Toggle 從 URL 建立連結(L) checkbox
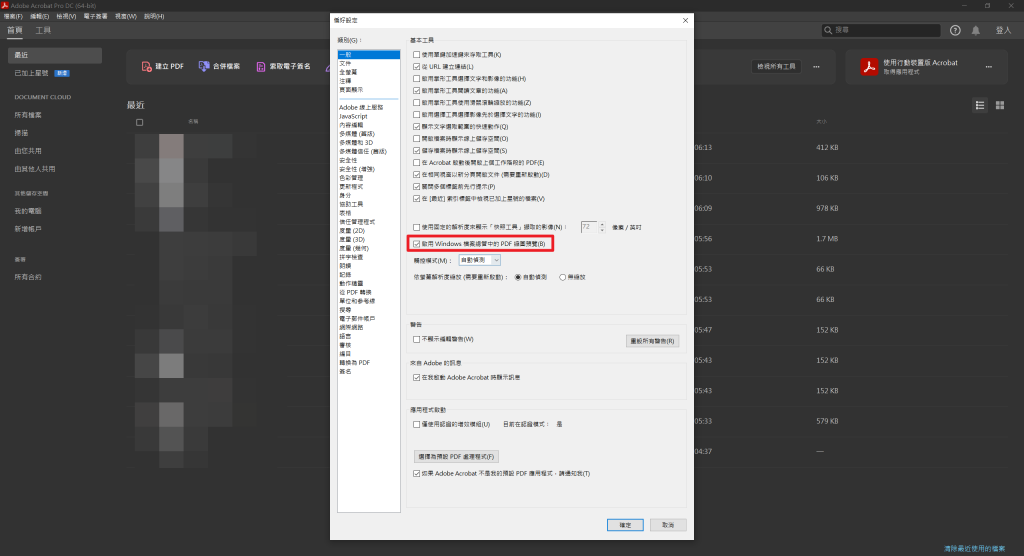Image resolution: width=1024 pixels, height=556 pixels. click(x=417, y=67)
